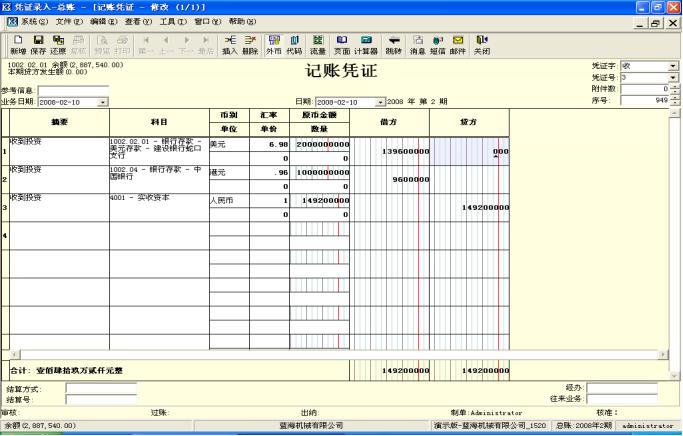
Task: Click the 港元 currency cell
Action: point(229,172)
